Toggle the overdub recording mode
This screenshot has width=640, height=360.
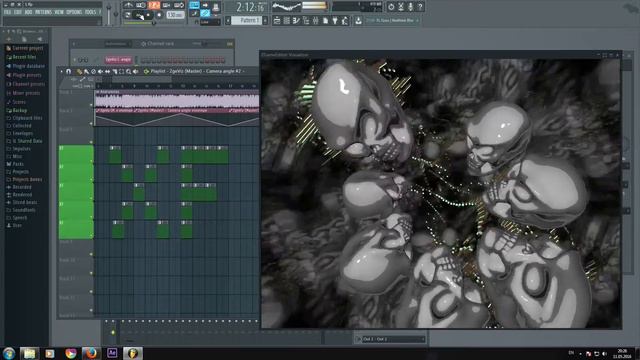tap(167, 5)
